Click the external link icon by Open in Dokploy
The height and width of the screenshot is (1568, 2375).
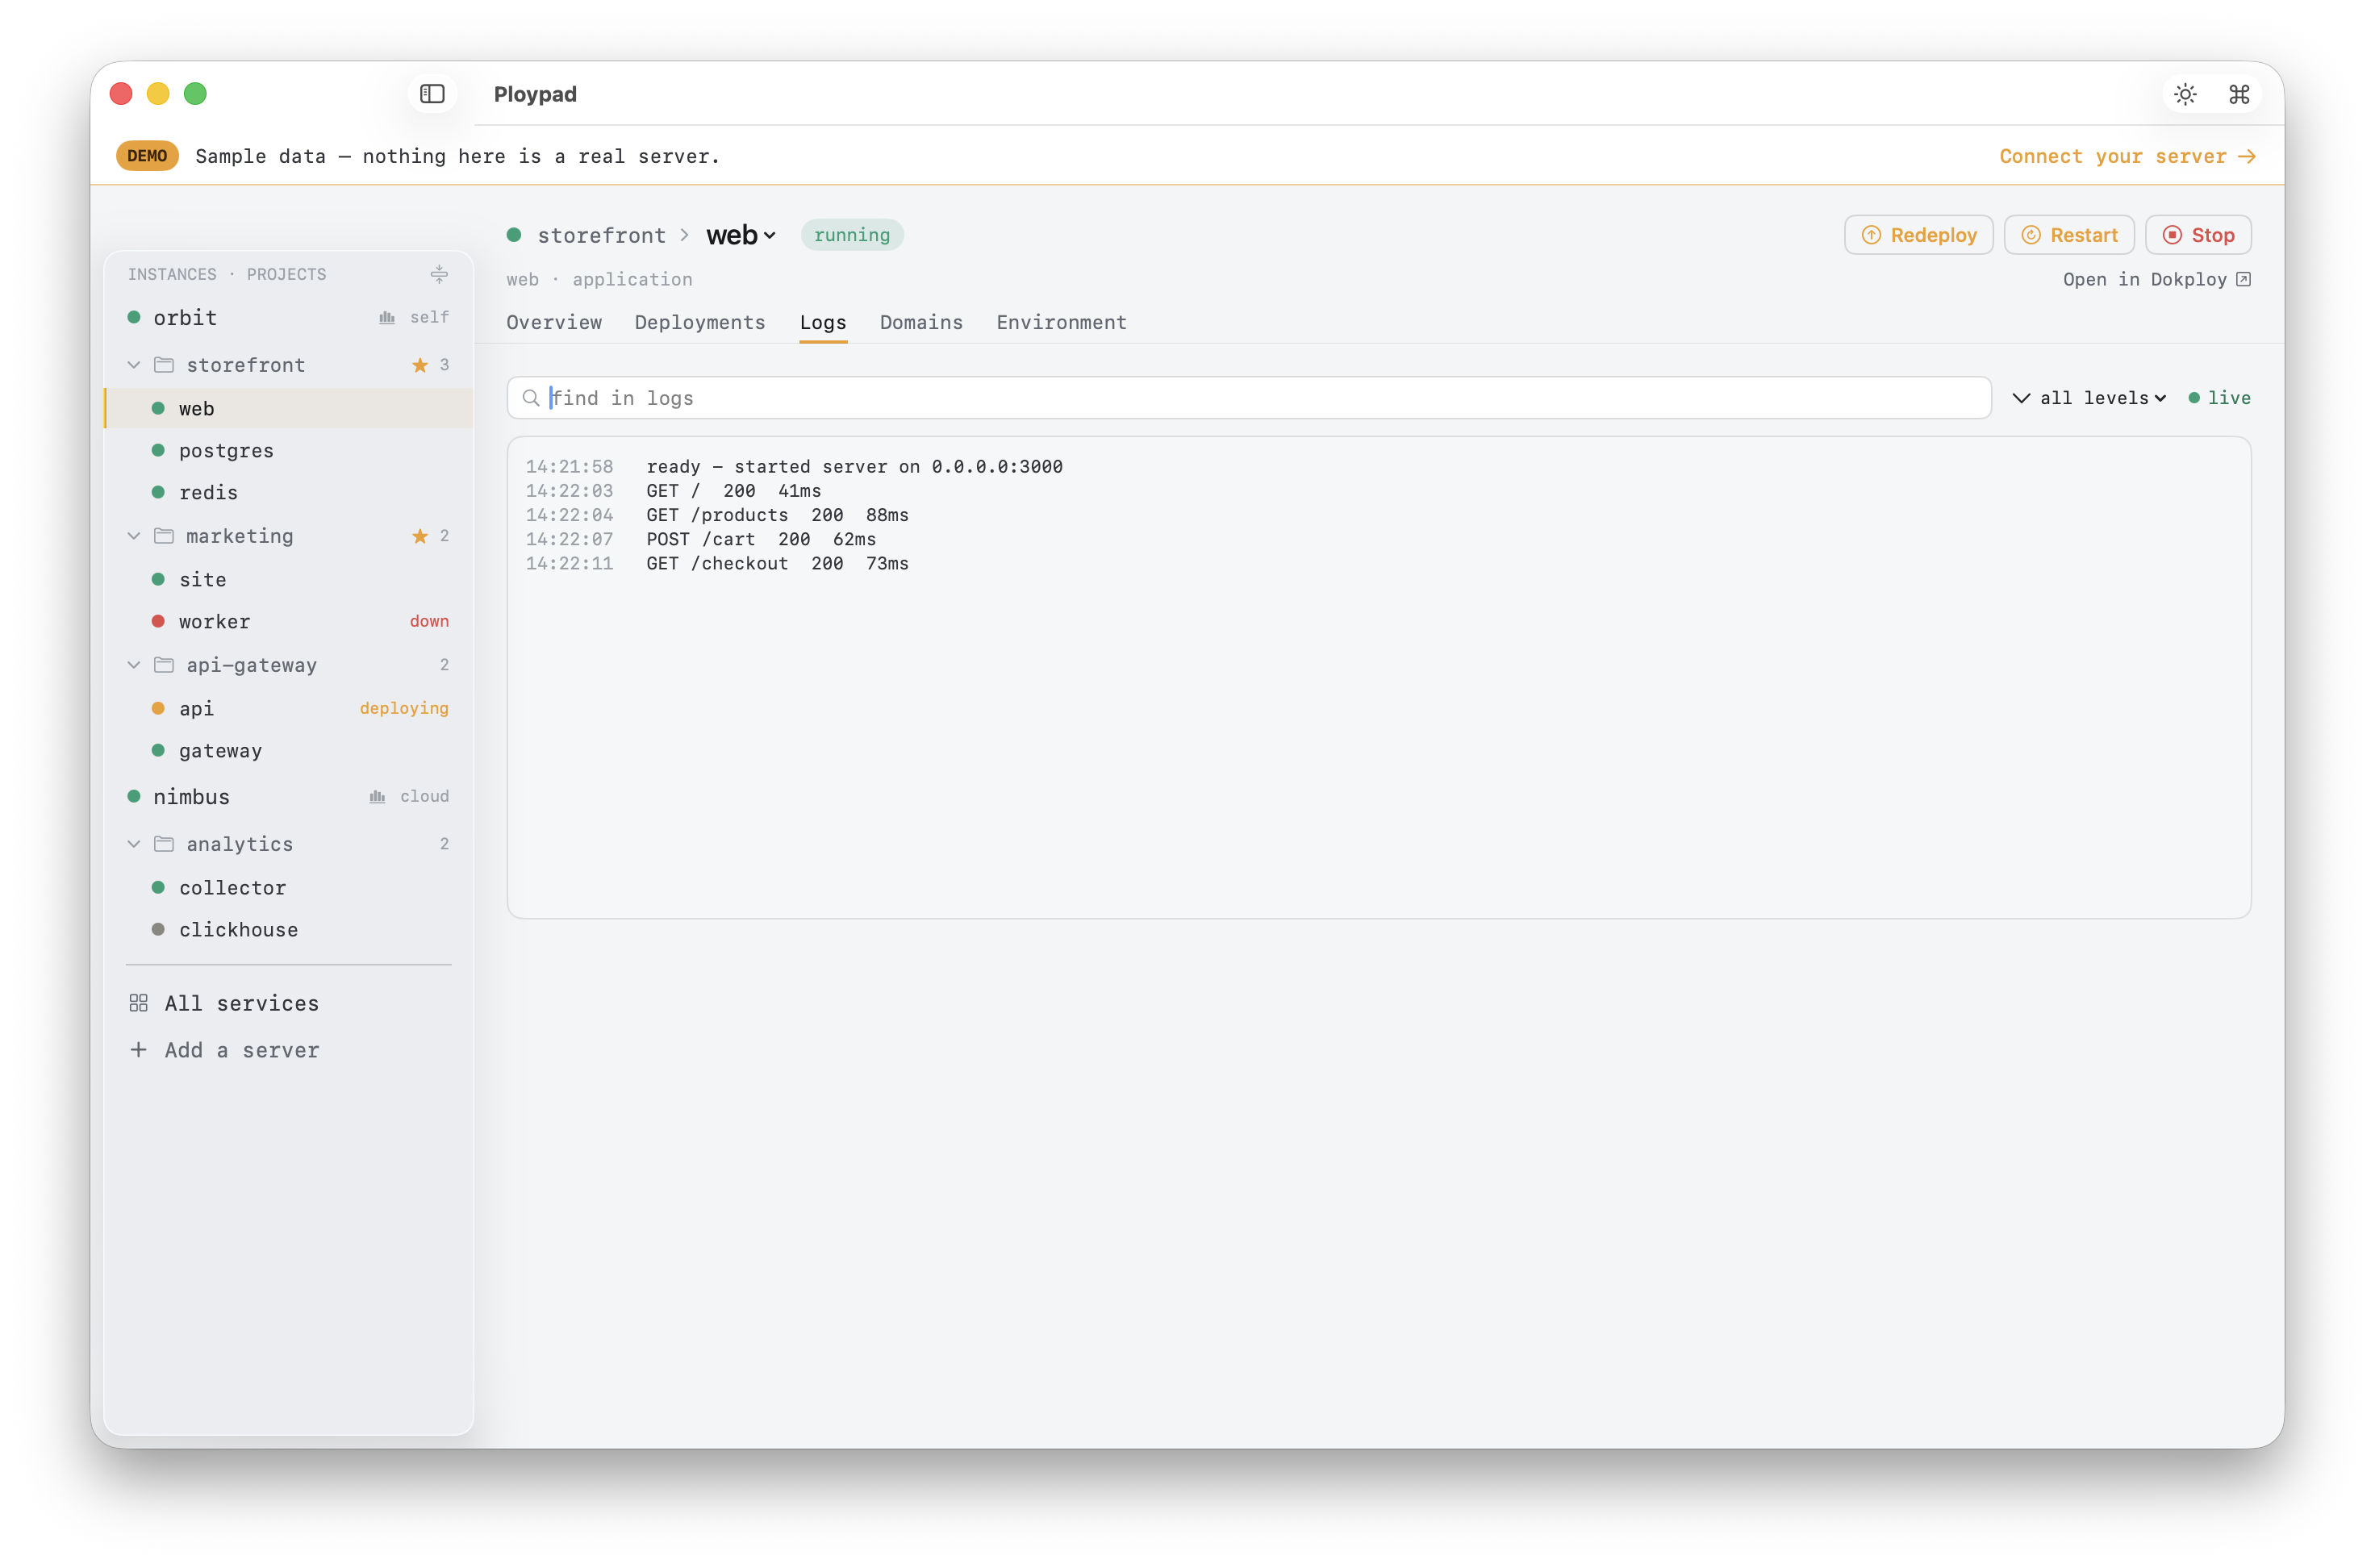point(2243,280)
